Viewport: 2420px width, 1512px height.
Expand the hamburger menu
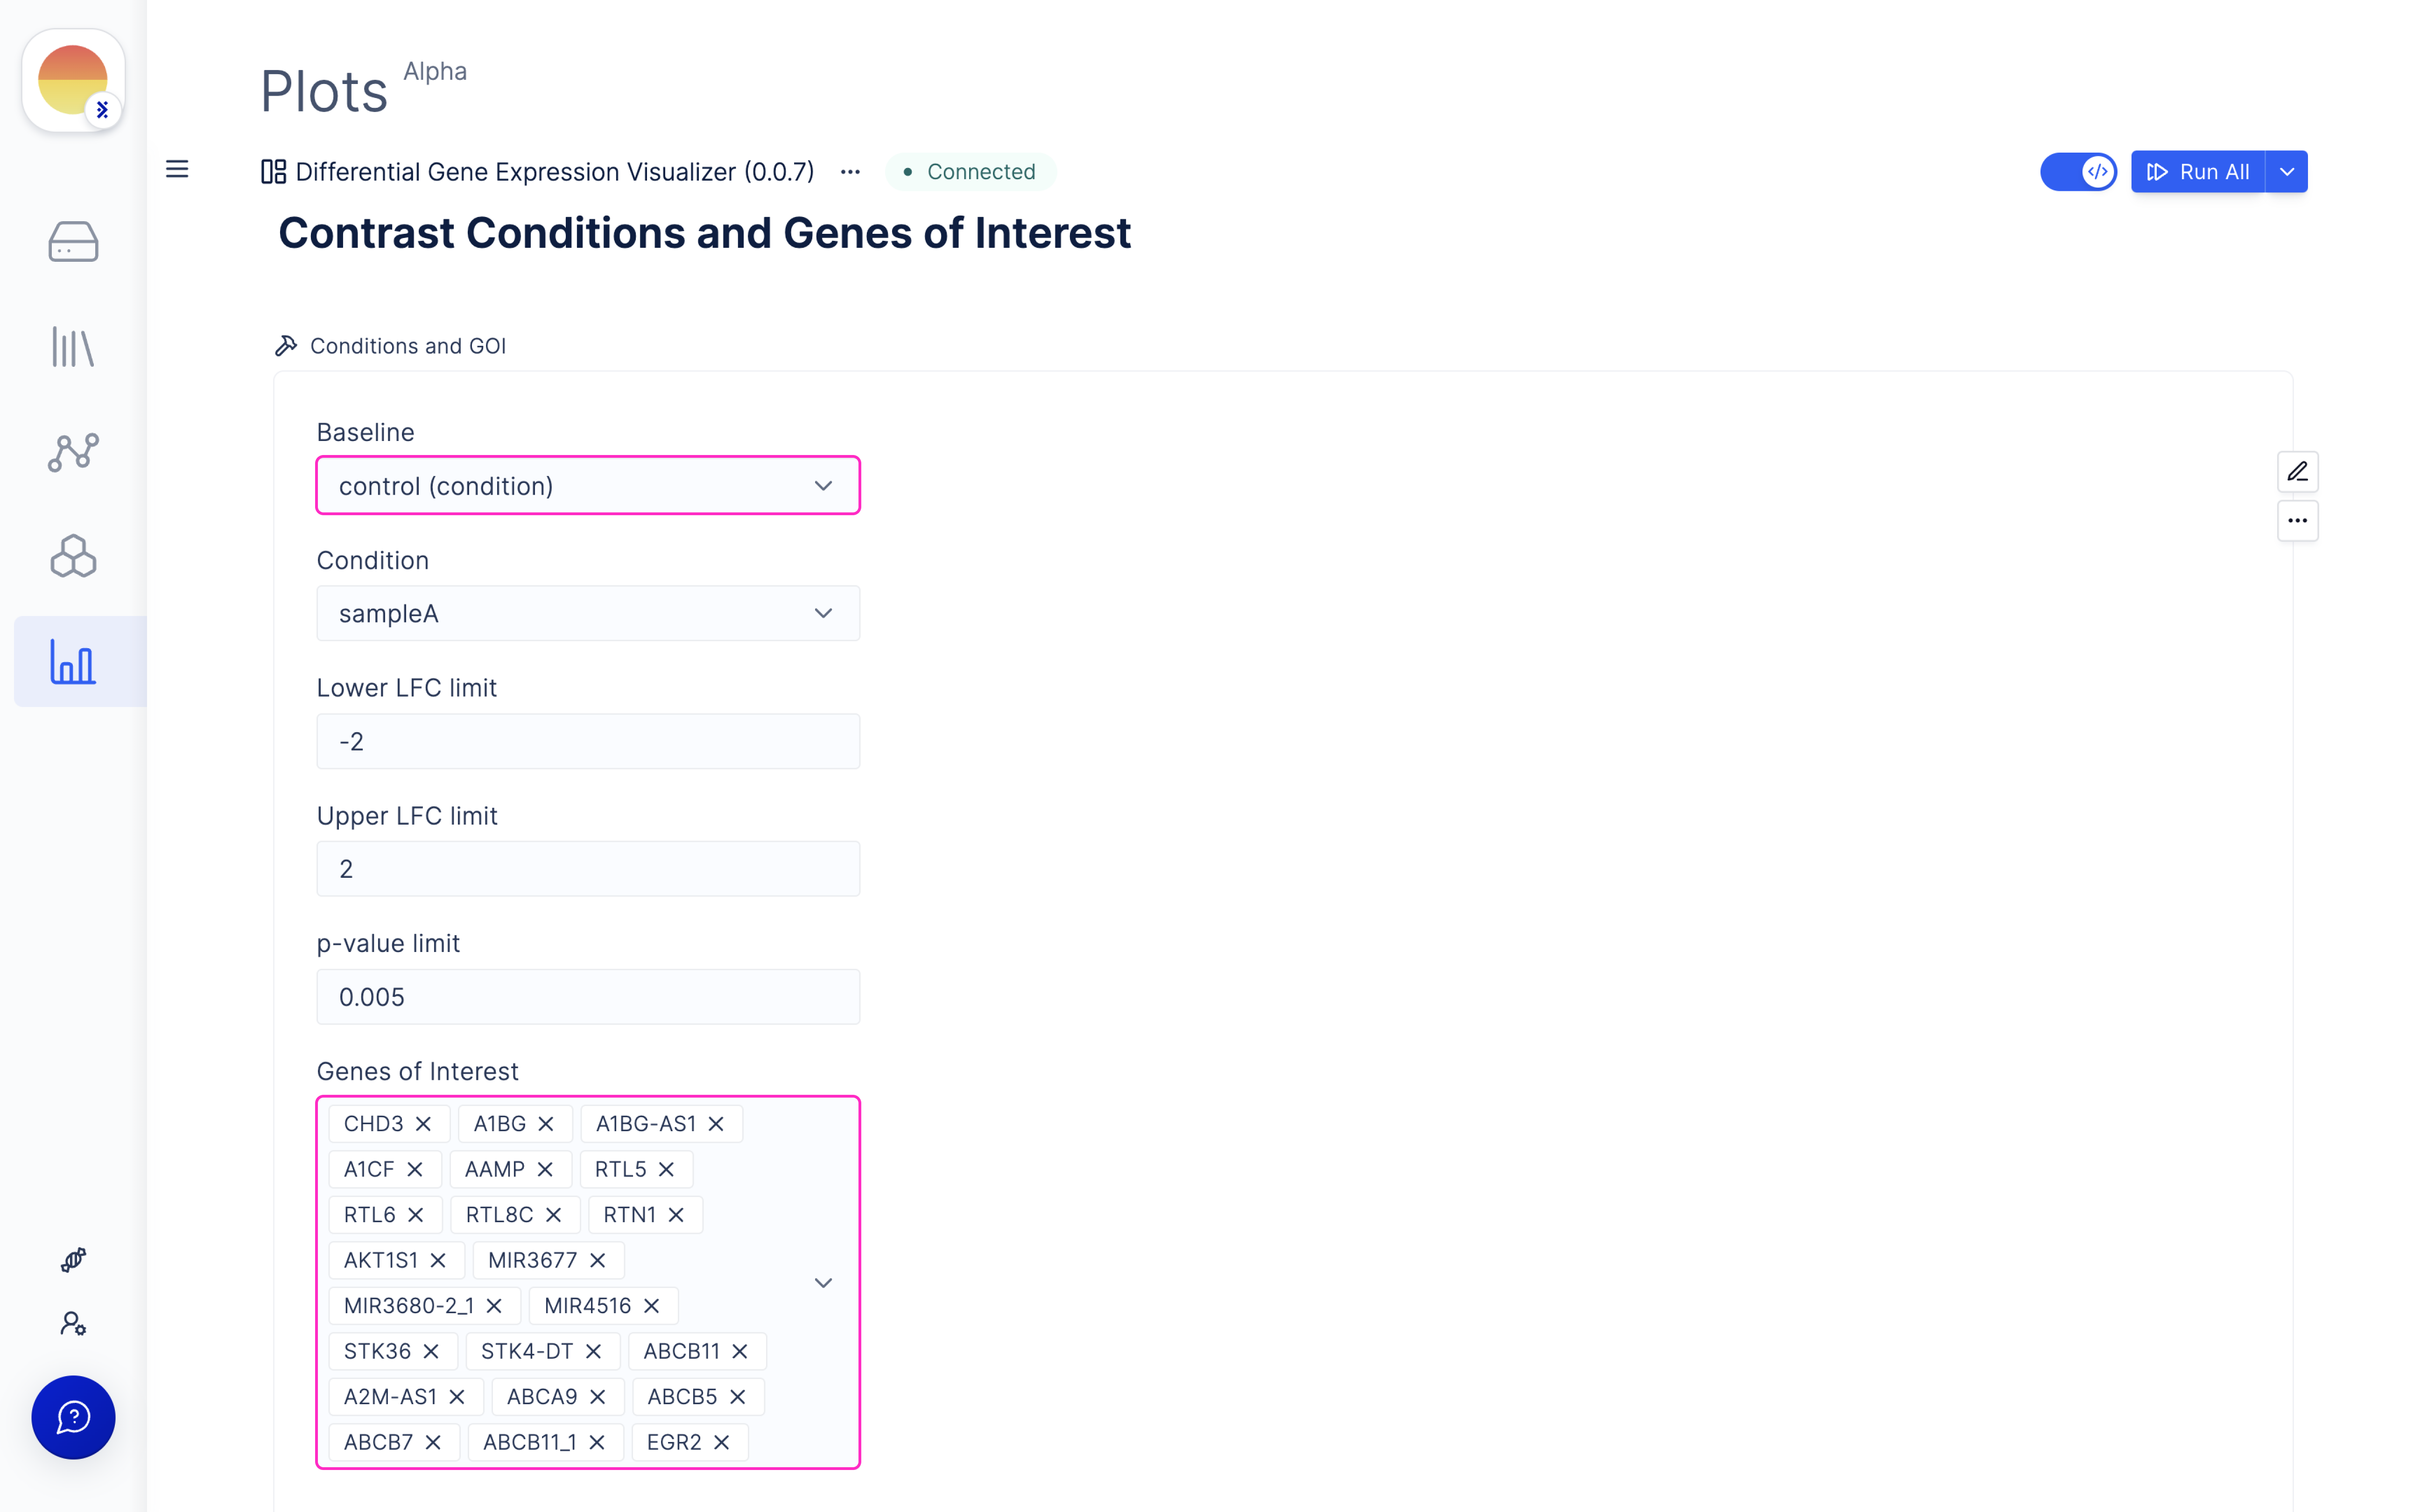[x=177, y=169]
